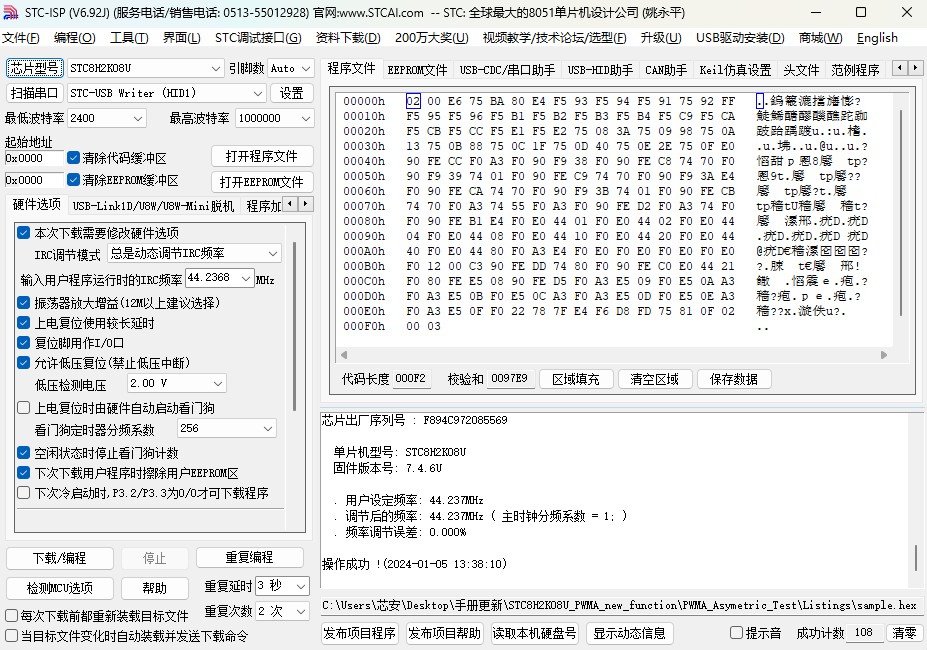Enable 当目标文件变化时自动装载 checkbox
Image resolution: width=927 pixels, height=650 pixels.
click(x=11, y=636)
